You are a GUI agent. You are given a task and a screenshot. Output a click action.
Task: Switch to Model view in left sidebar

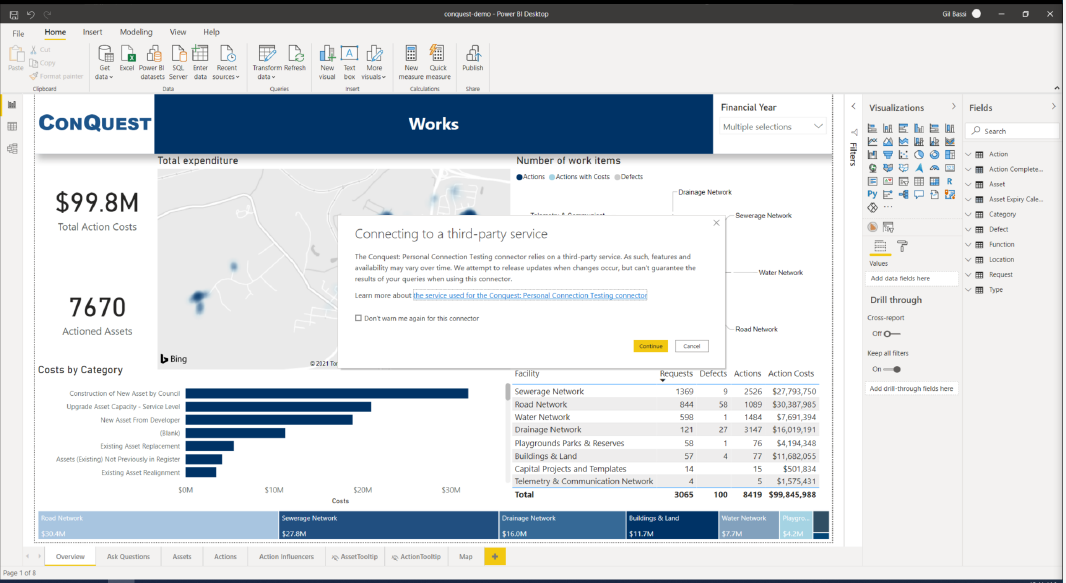(x=12, y=148)
